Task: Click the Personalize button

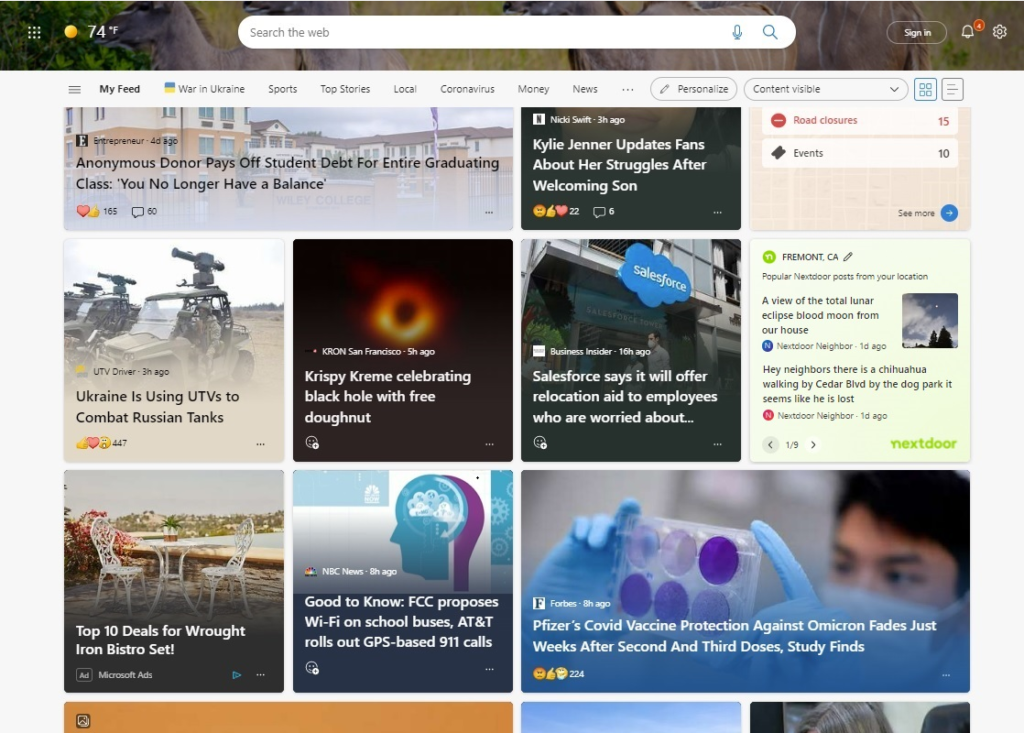Action: click(x=694, y=90)
